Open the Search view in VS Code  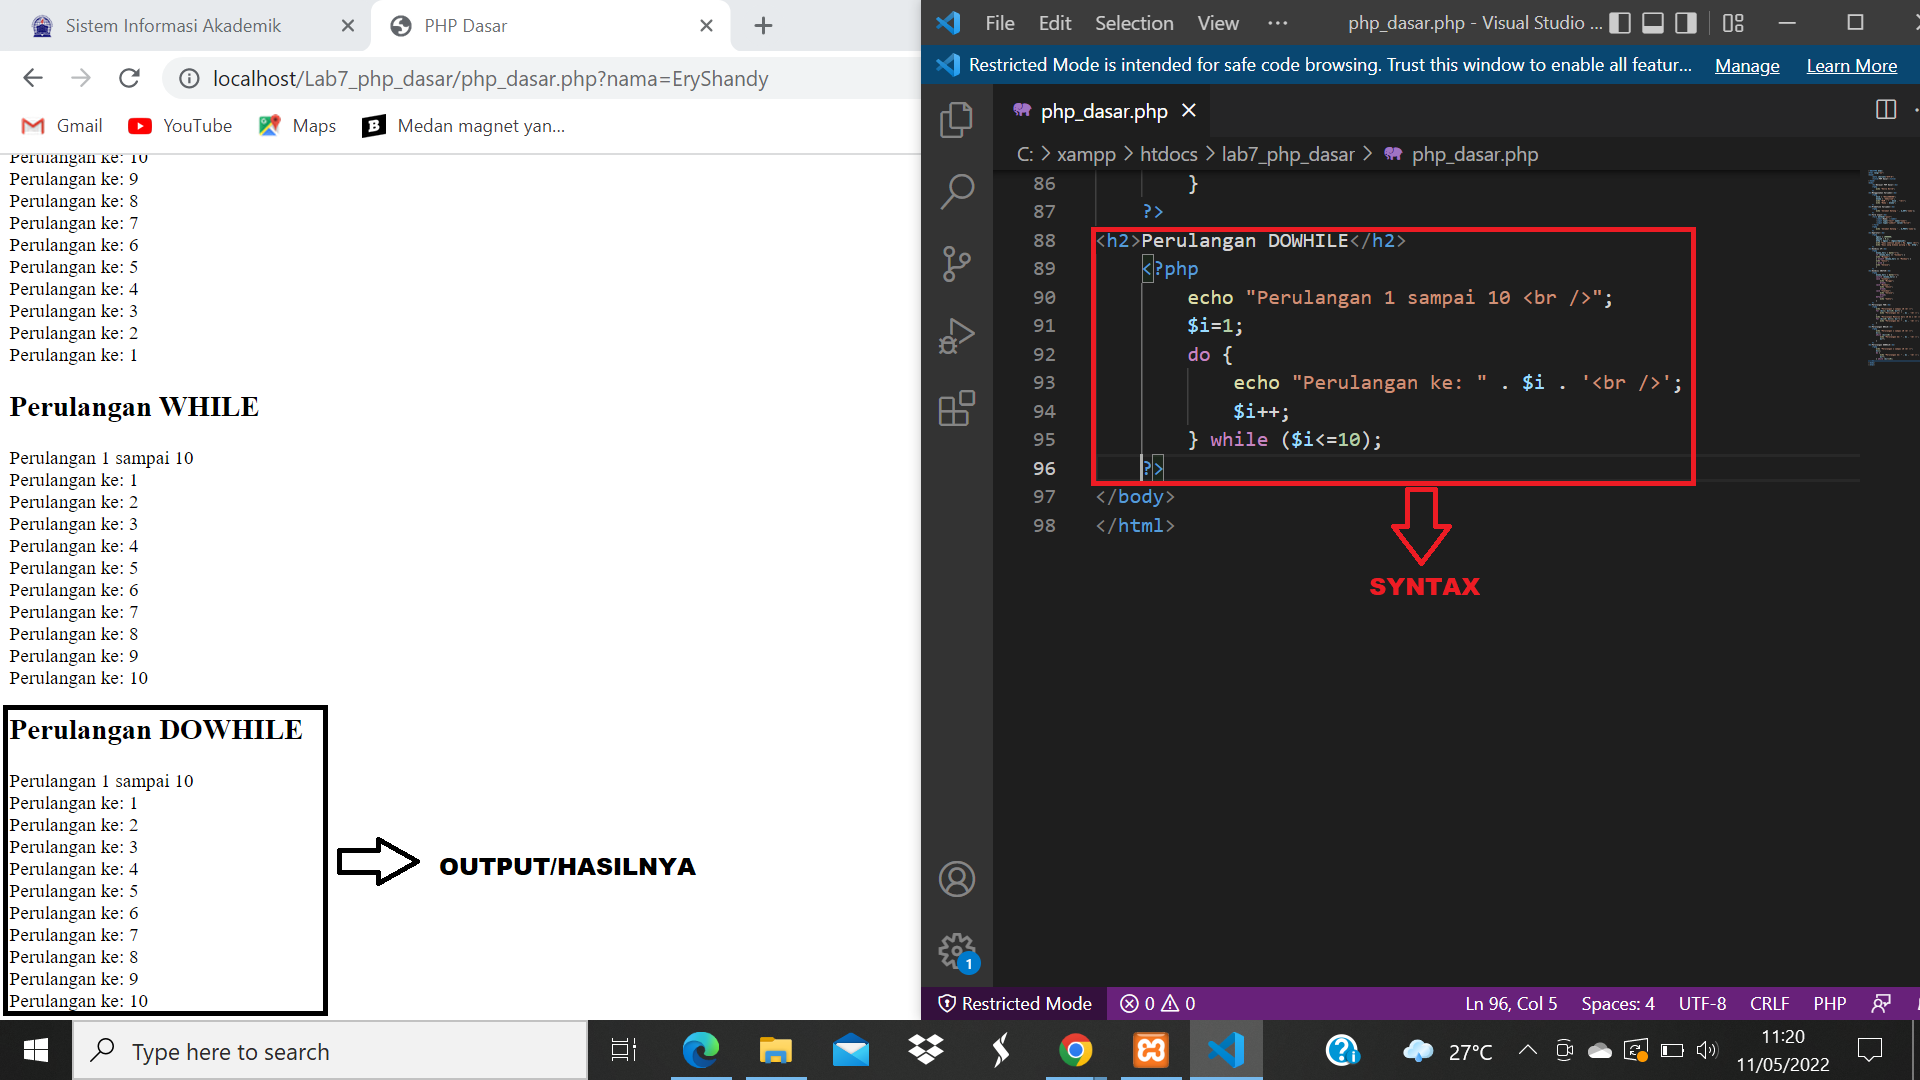[x=957, y=190]
